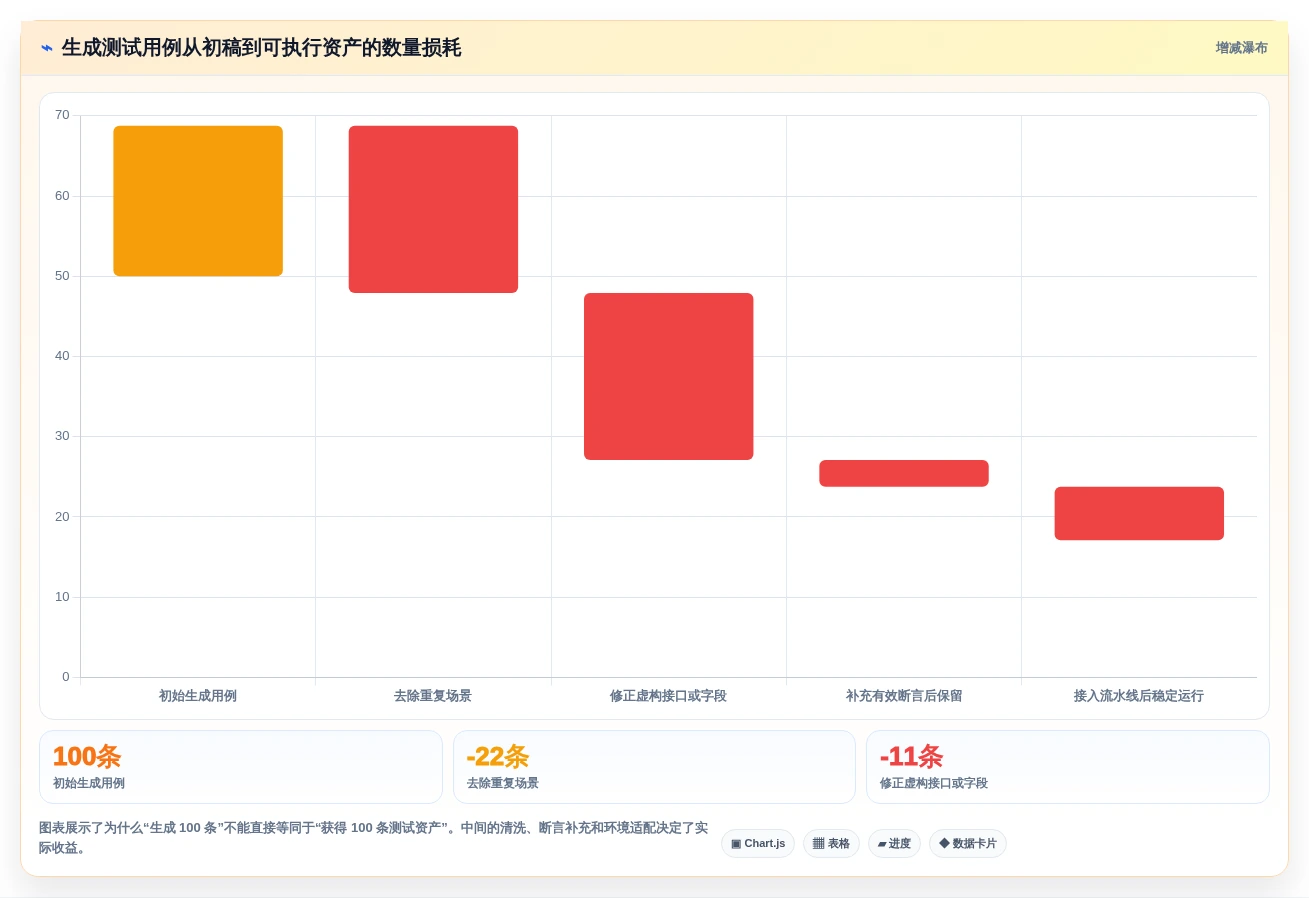Image resolution: width=1309 pixels, height=898 pixels.
Task: Click the red 去除重复场景 waterfall bar
Action: coord(433,209)
